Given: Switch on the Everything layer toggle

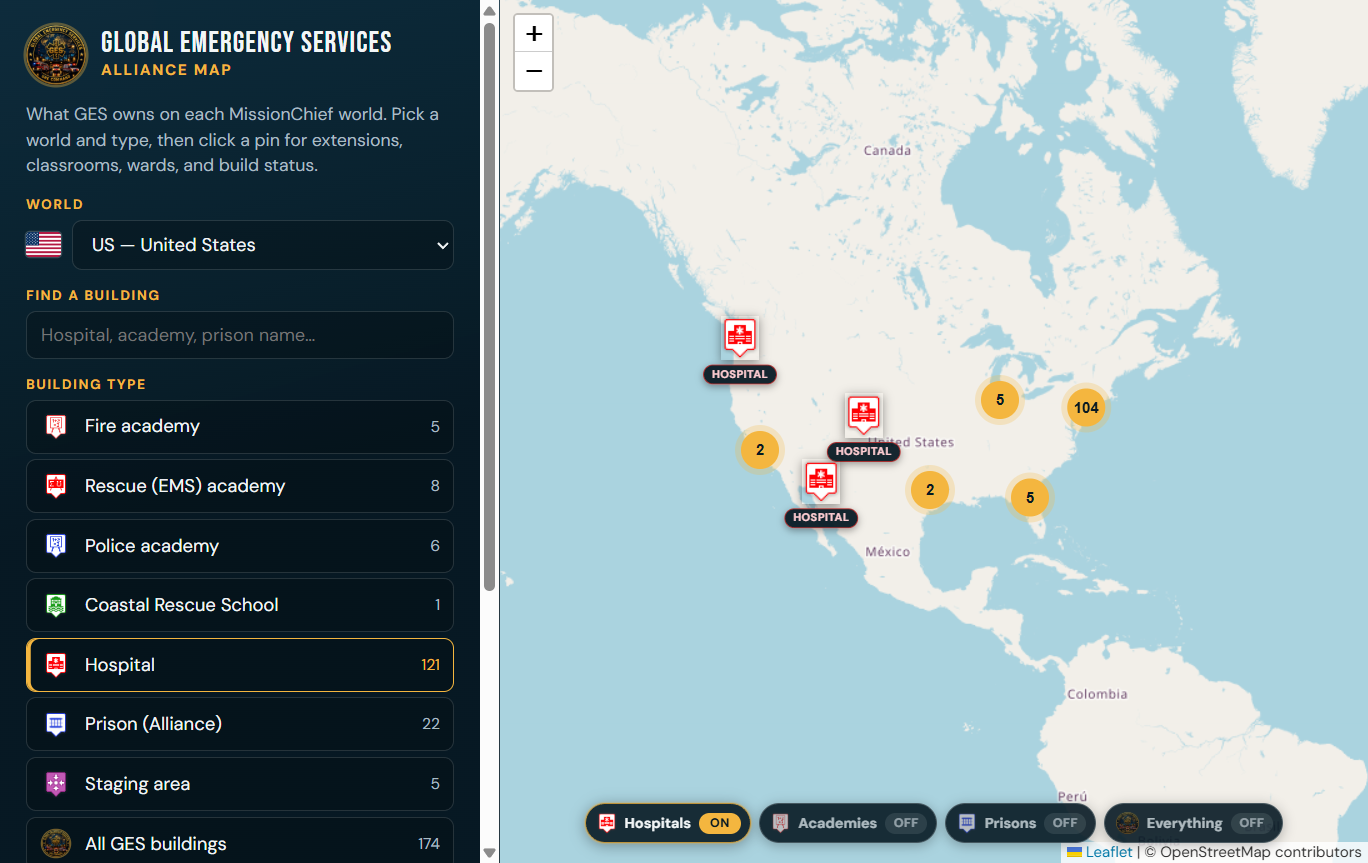Looking at the screenshot, I should coord(1193,823).
